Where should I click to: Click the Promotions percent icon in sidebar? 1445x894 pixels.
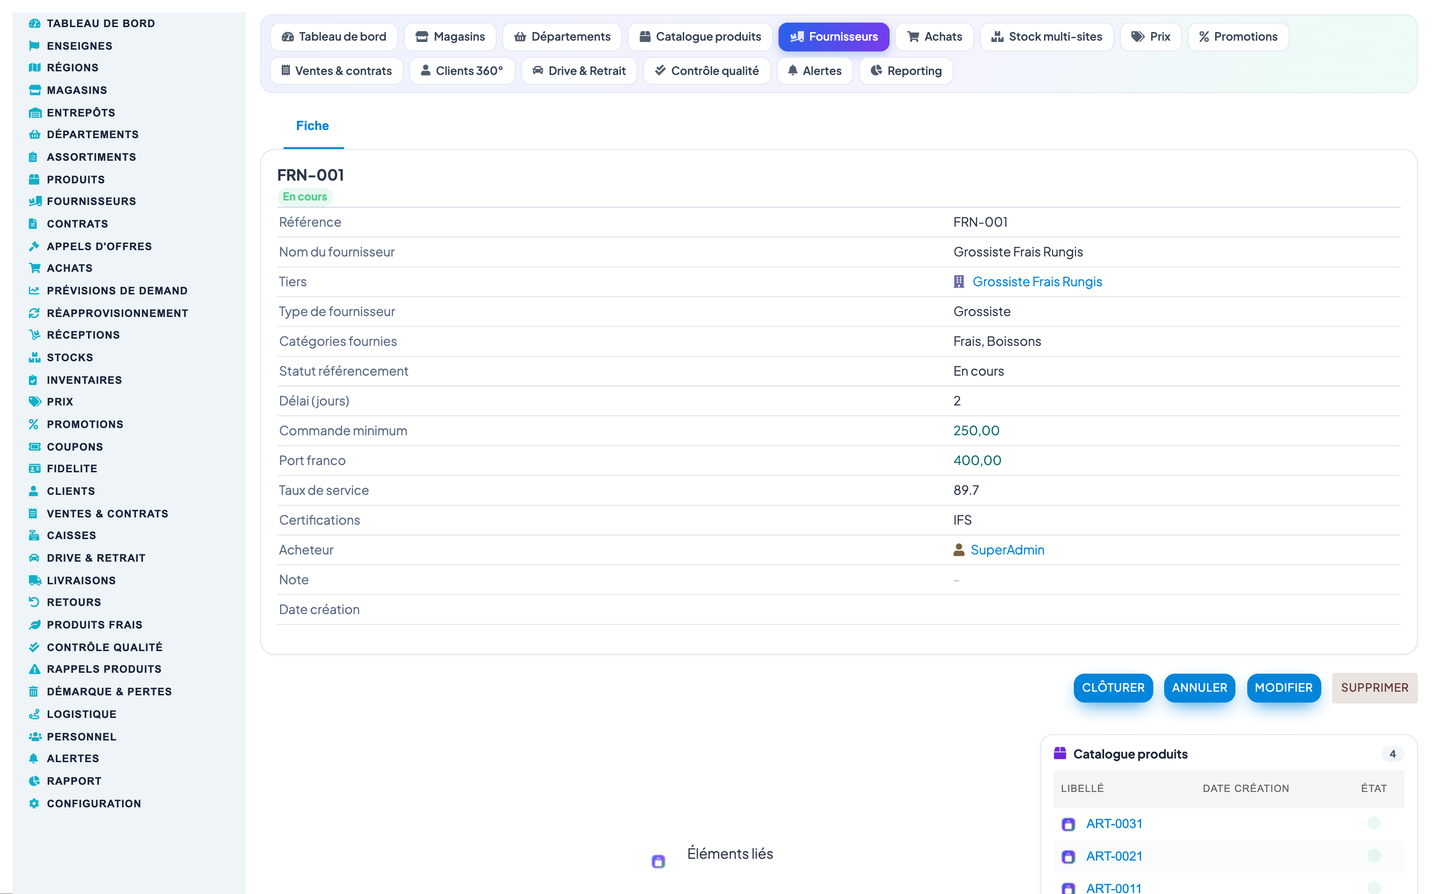[34, 424]
